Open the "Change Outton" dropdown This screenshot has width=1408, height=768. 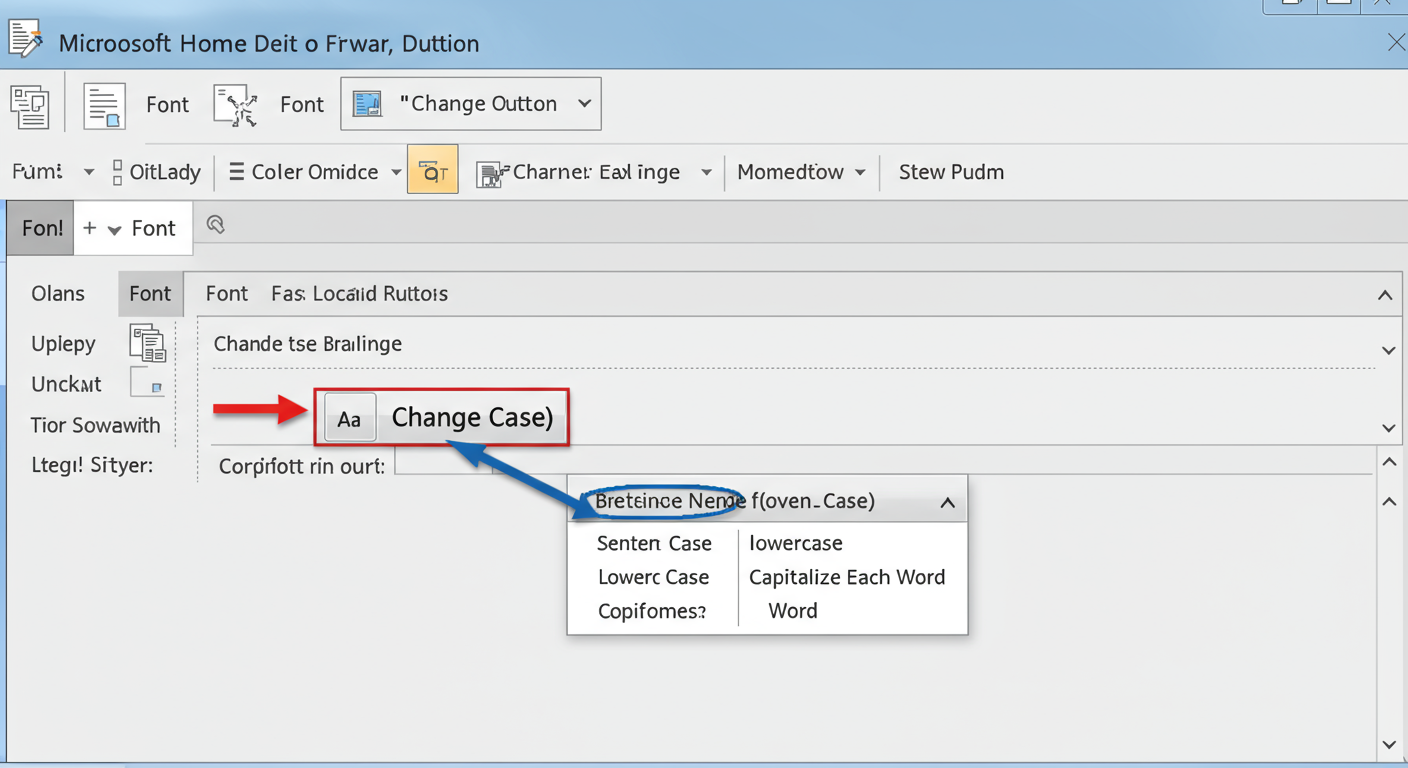470,103
